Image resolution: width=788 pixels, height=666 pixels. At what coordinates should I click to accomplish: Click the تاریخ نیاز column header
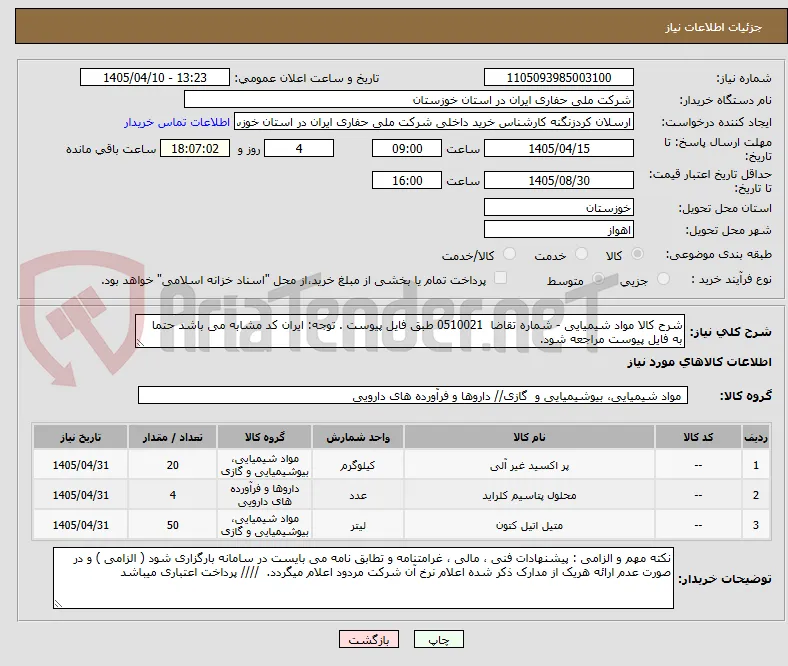[x=80, y=437]
